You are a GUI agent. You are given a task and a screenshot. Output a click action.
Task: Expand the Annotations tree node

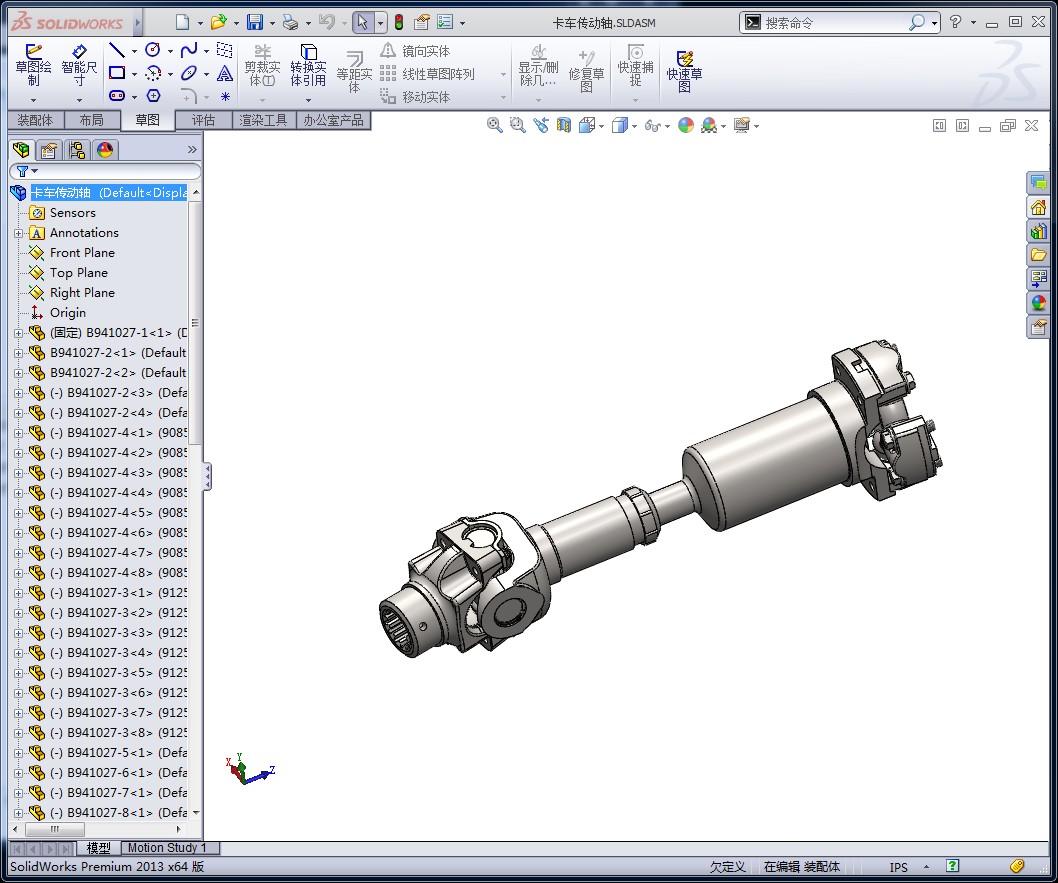[19, 233]
